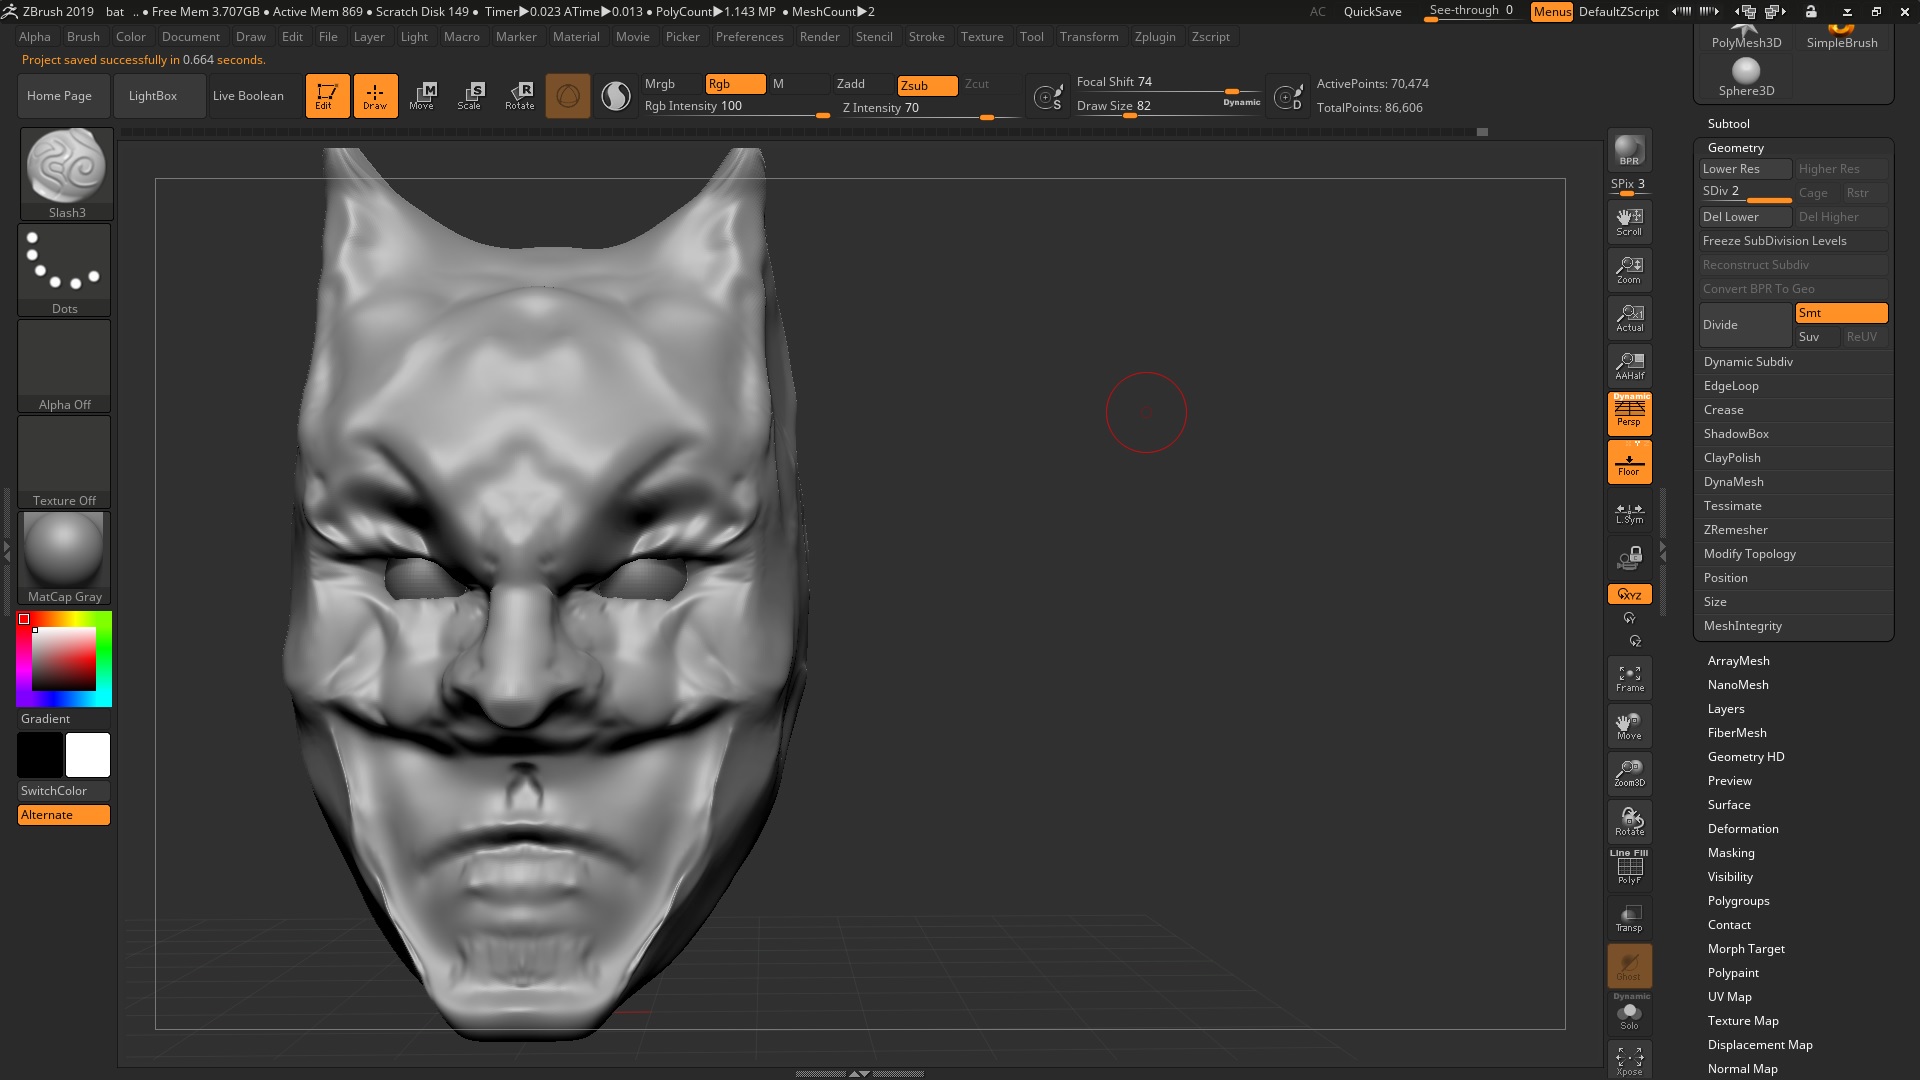Pick a color in the color picker
The width and height of the screenshot is (1920, 1080).
[64, 659]
